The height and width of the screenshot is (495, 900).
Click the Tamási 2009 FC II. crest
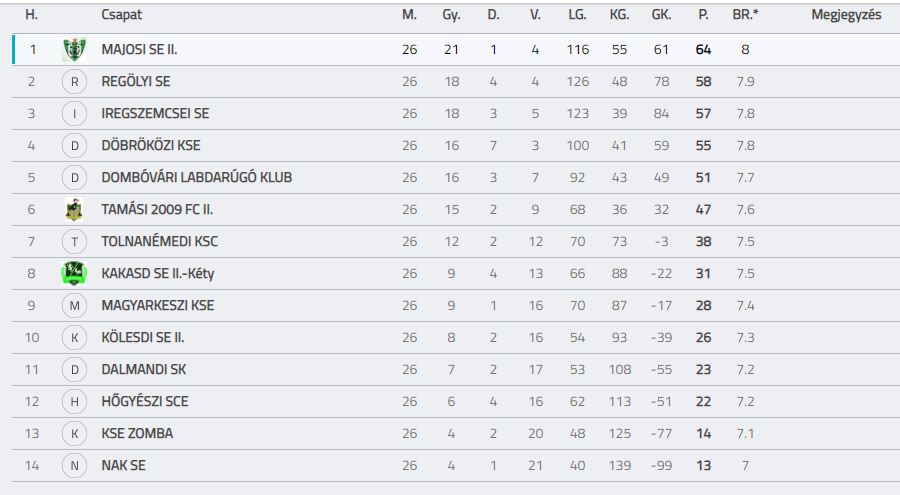[x=74, y=210]
